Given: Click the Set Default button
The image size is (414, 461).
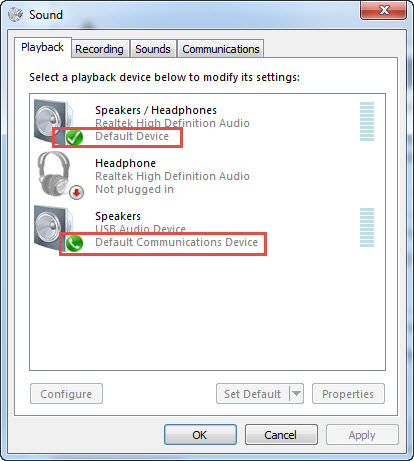Looking at the screenshot, I should (253, 394).
